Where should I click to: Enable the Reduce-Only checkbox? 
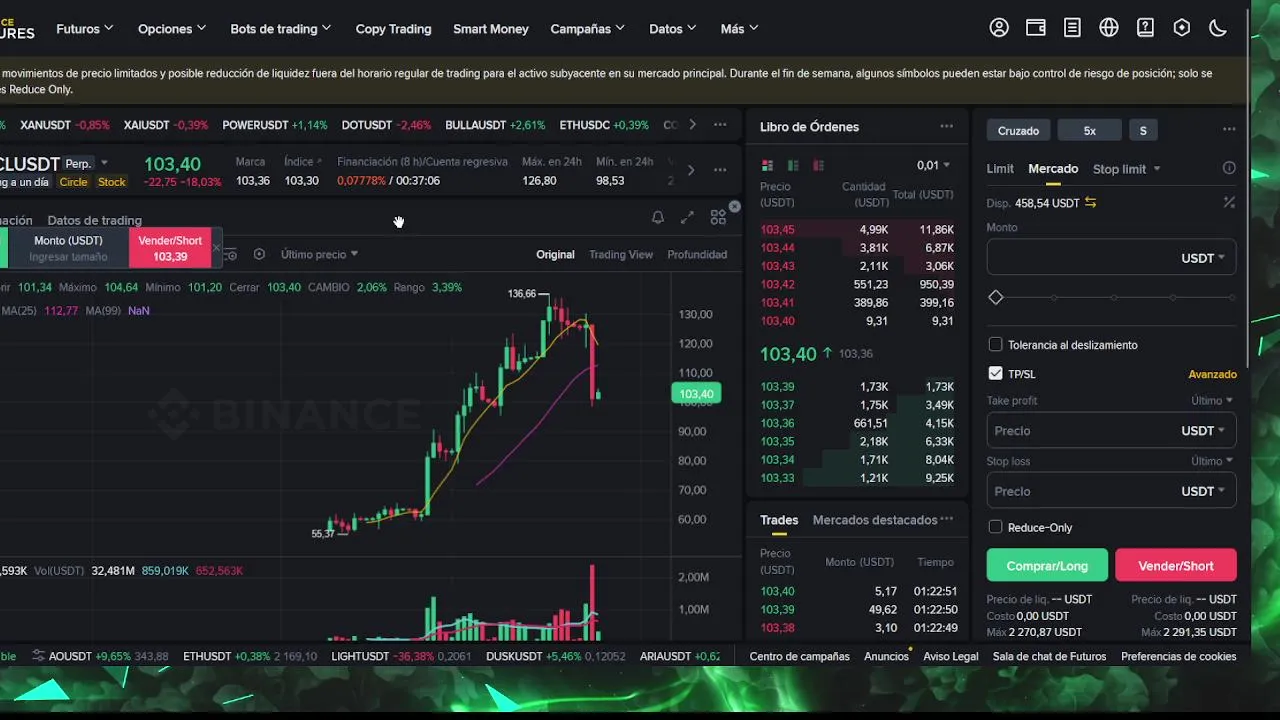995,527
